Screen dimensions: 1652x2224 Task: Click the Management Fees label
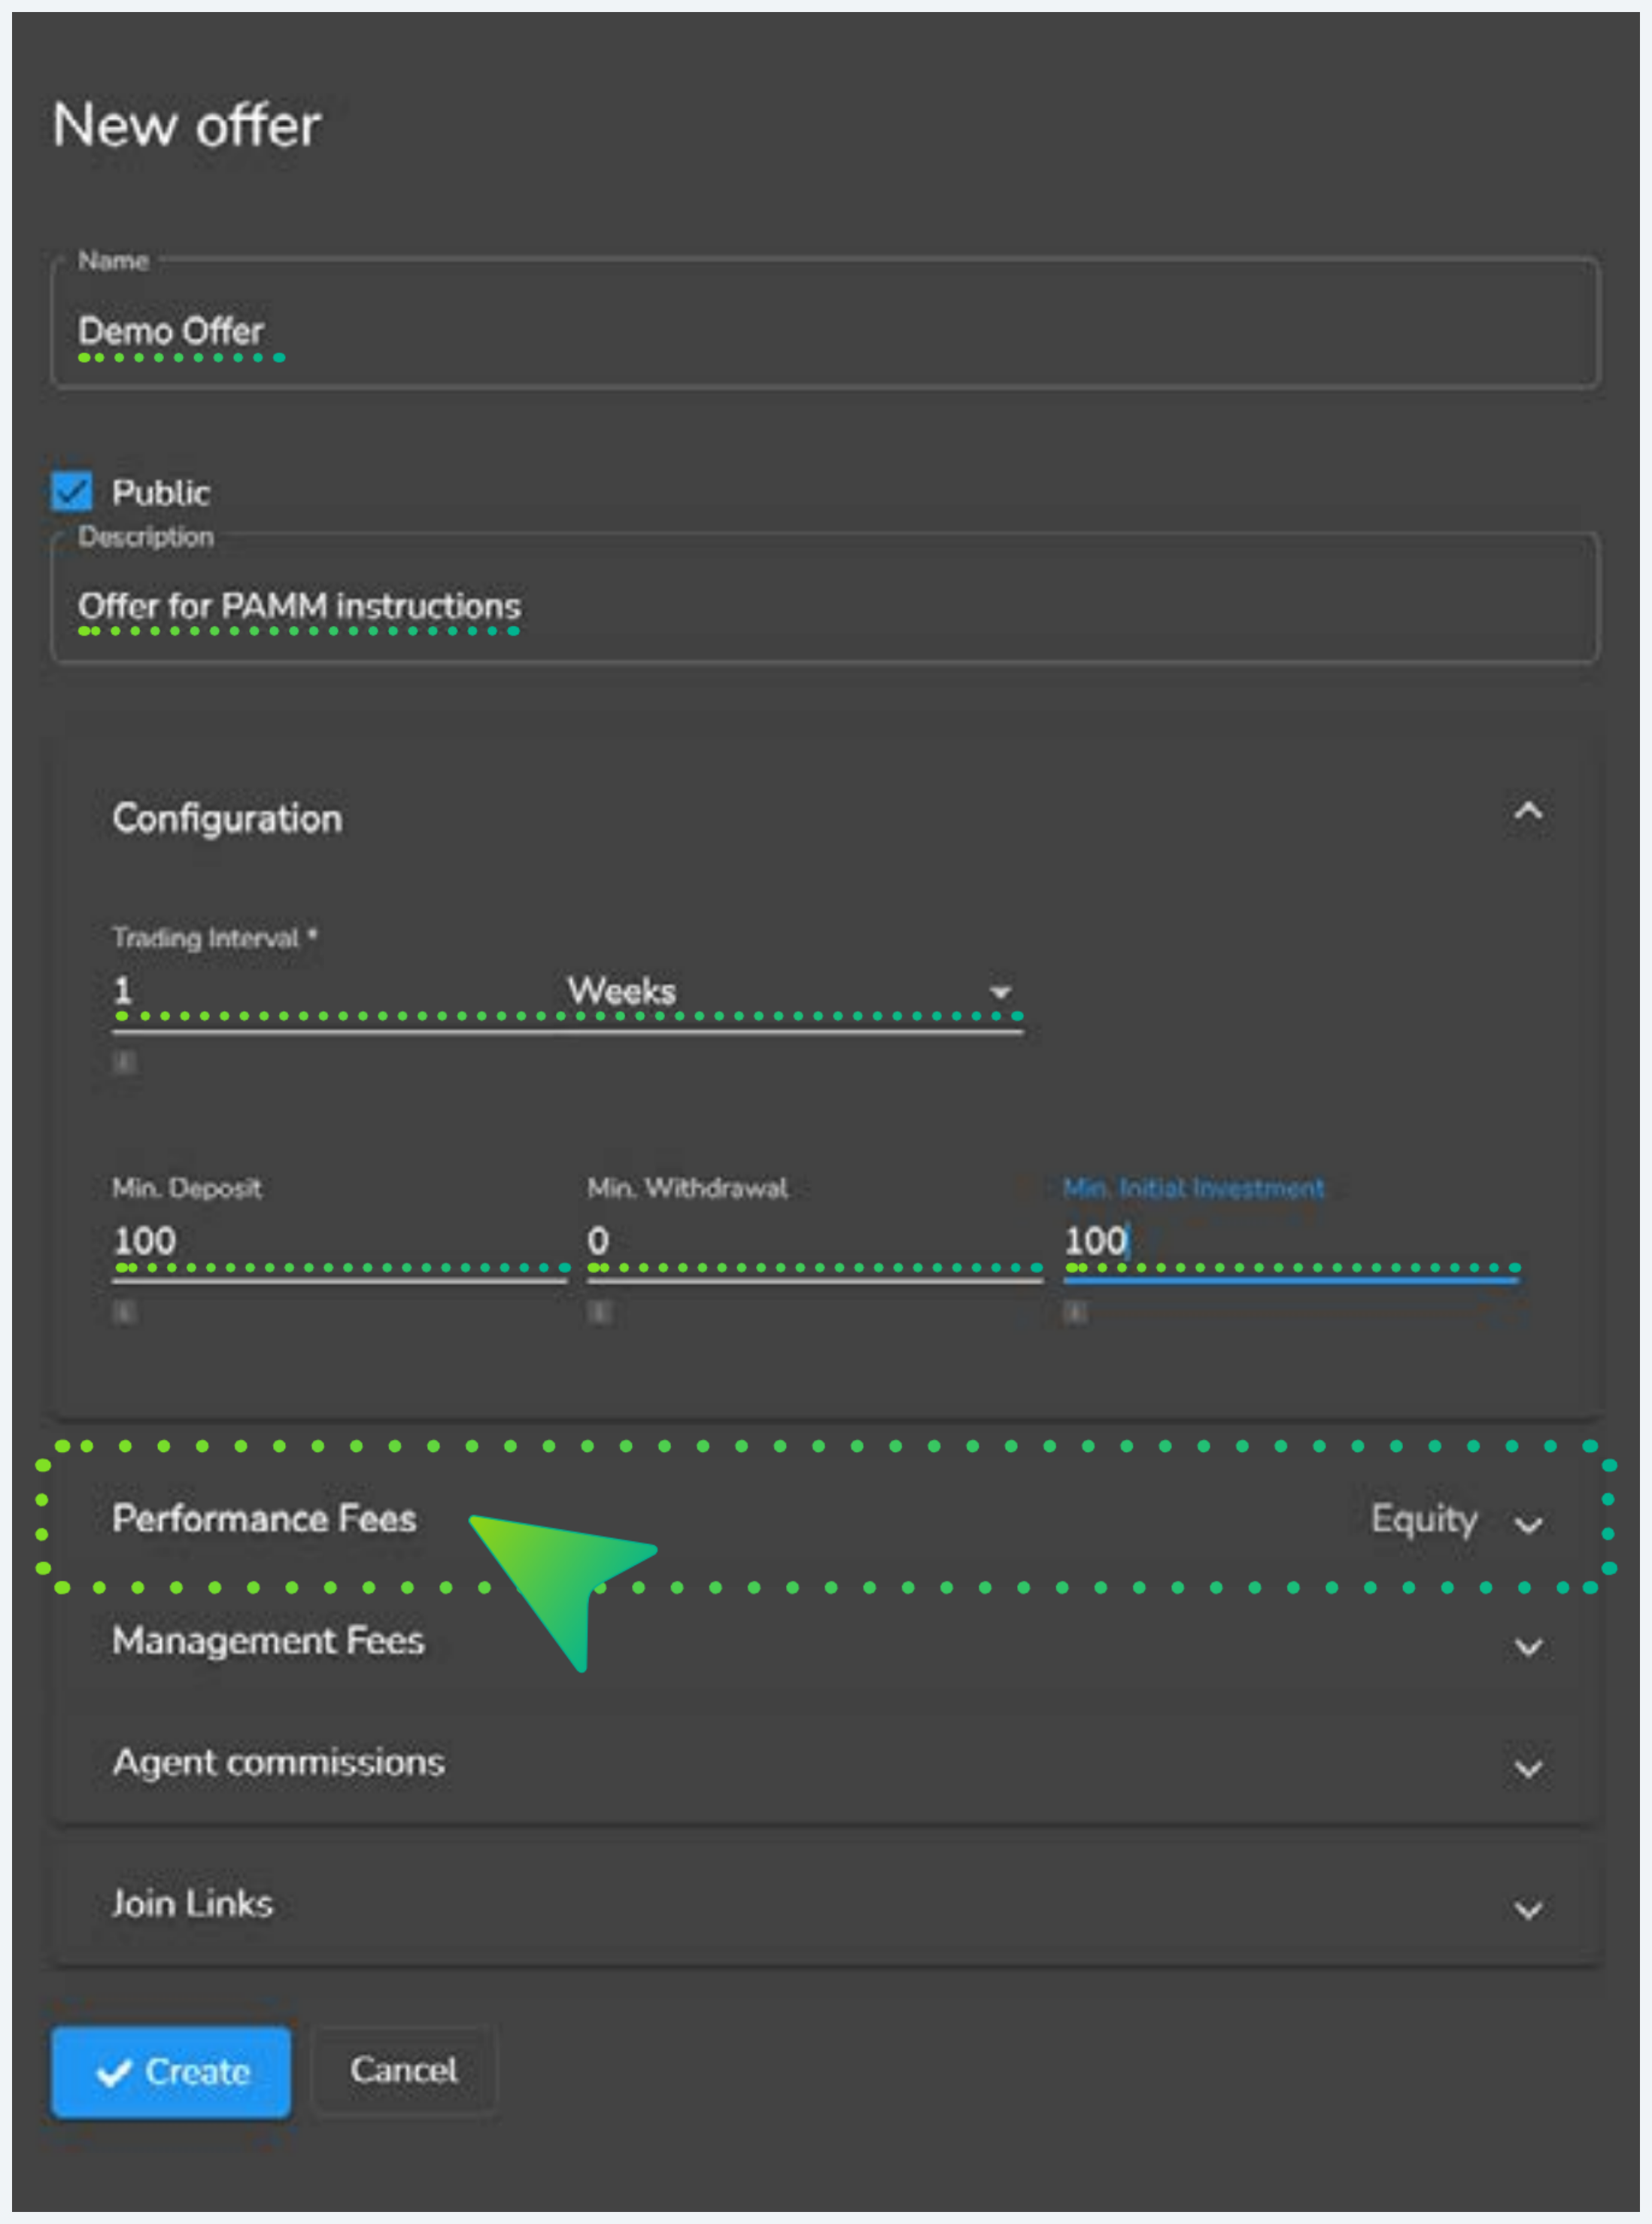268,1640
